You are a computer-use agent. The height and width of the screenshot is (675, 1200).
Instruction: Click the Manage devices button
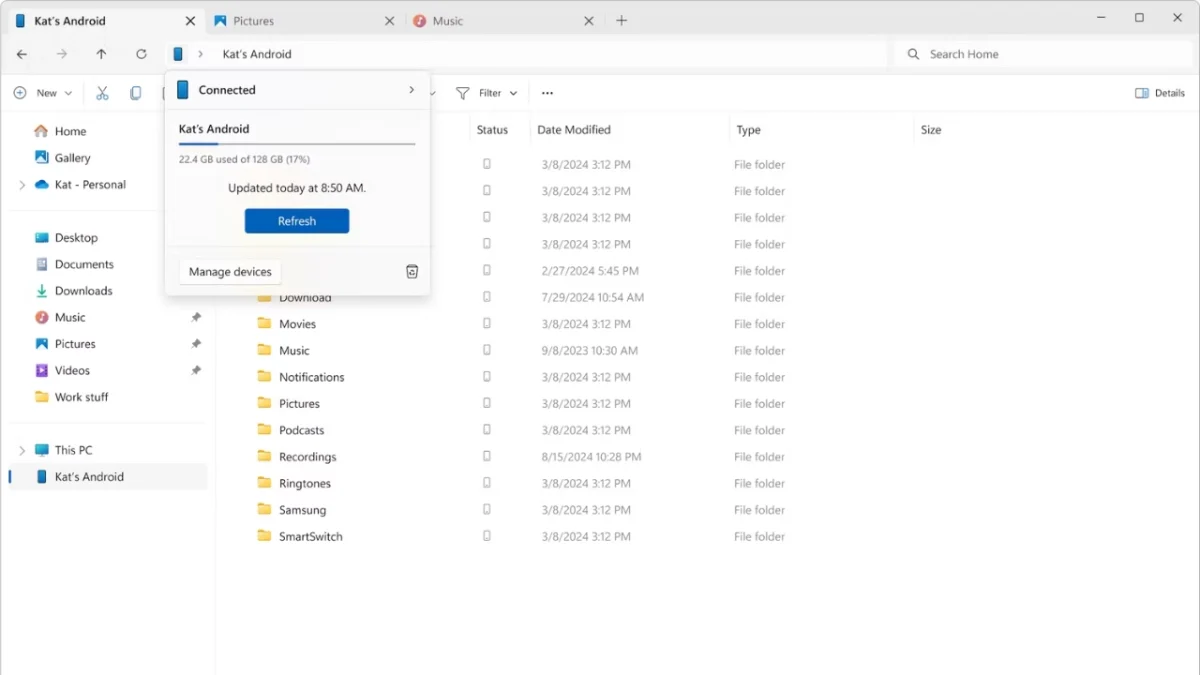click(x=230, y=272)
